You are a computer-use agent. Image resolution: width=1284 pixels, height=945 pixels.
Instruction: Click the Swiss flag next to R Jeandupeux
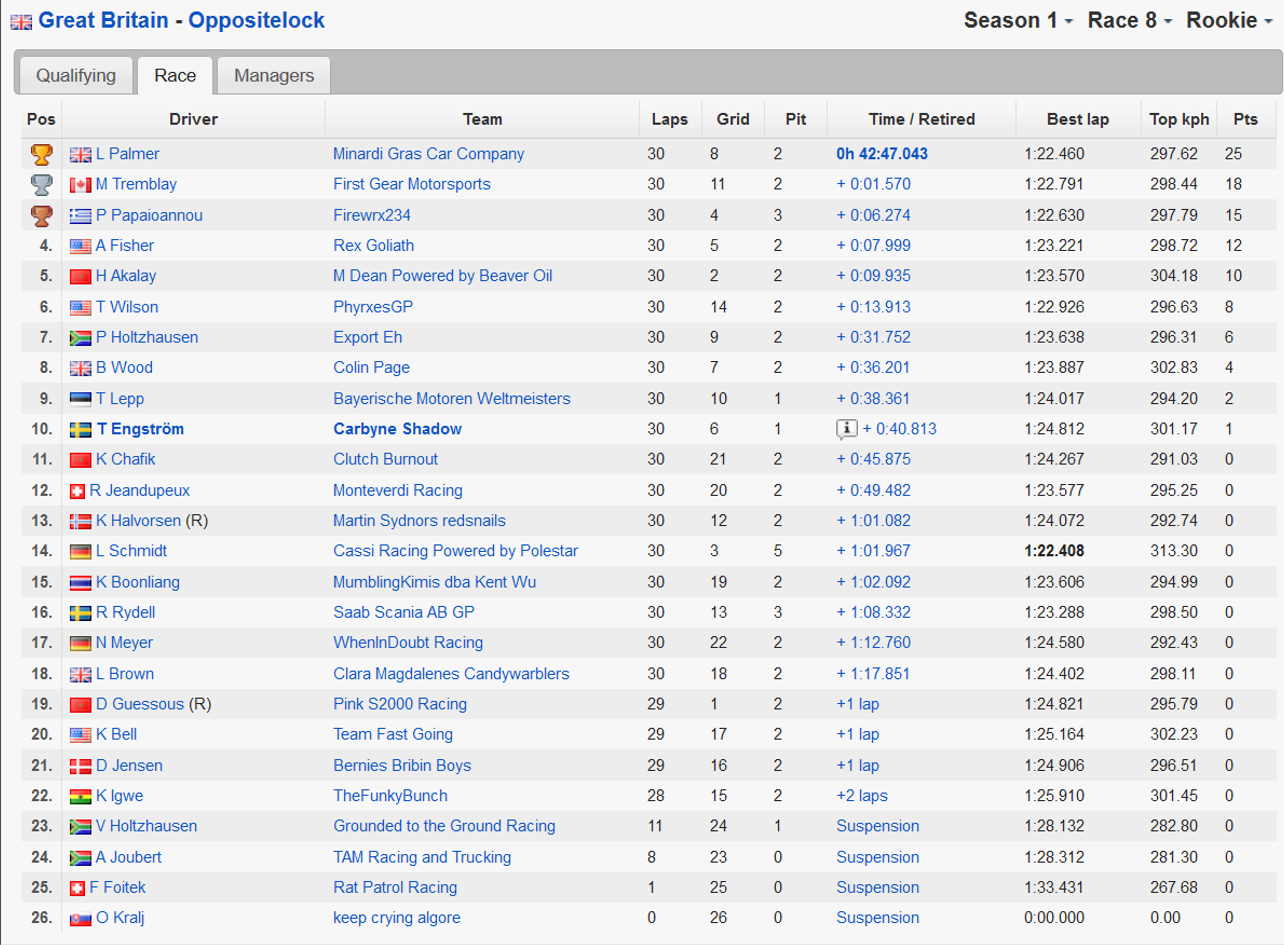tap(77, 491)
